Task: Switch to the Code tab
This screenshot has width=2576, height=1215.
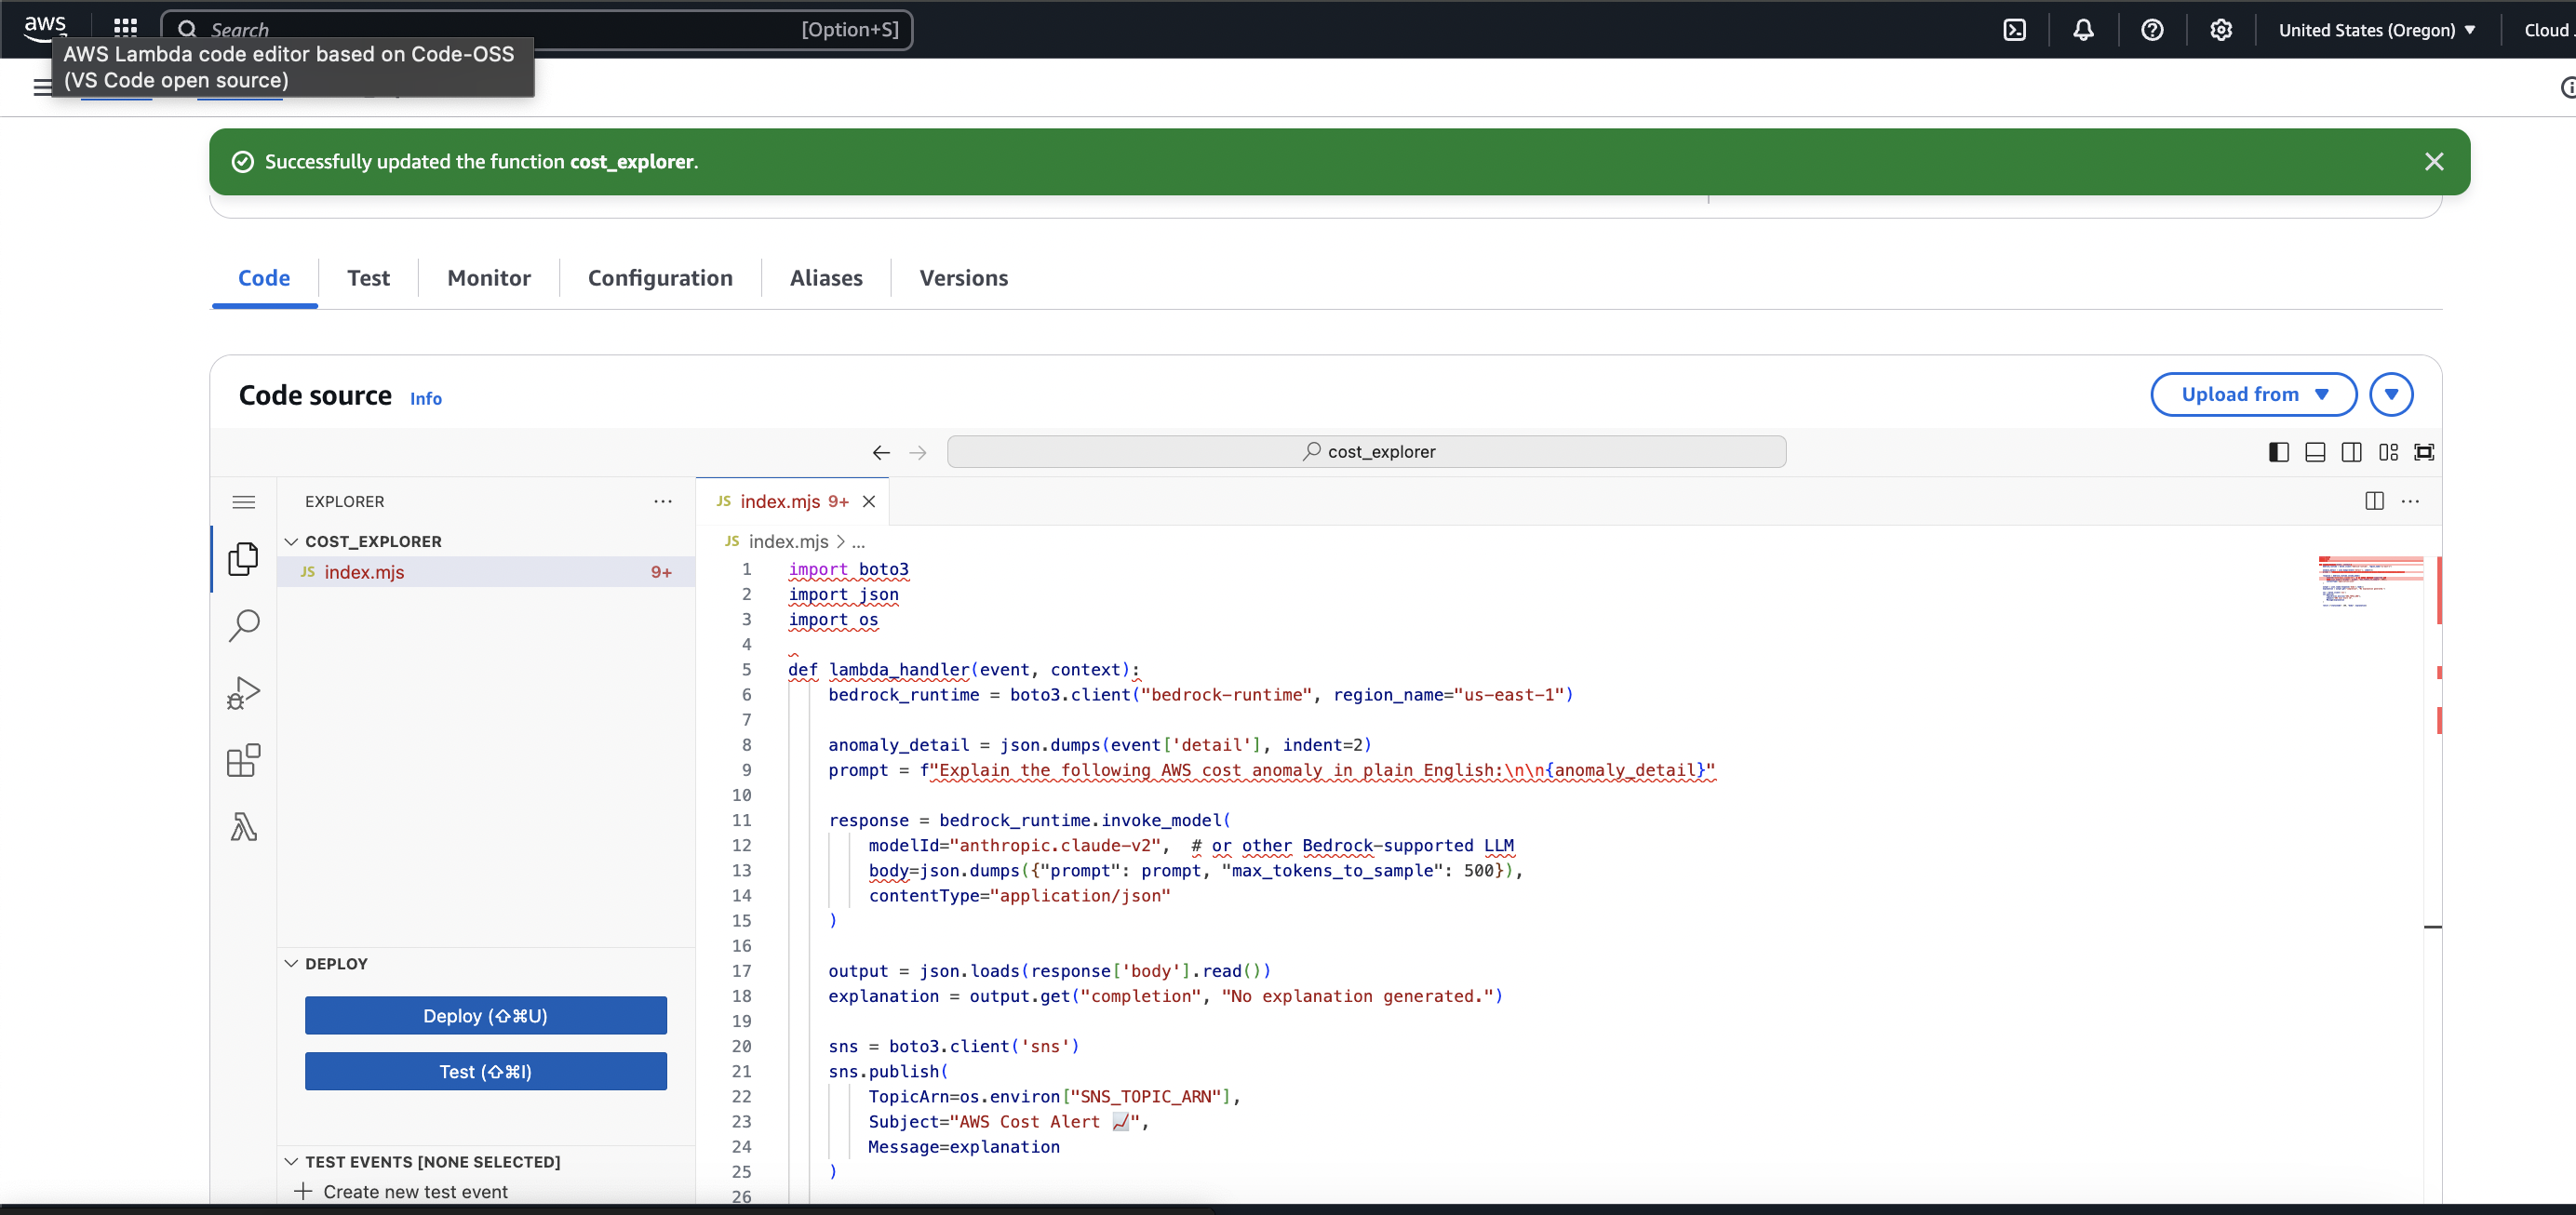Action: (x=264, y=278)
